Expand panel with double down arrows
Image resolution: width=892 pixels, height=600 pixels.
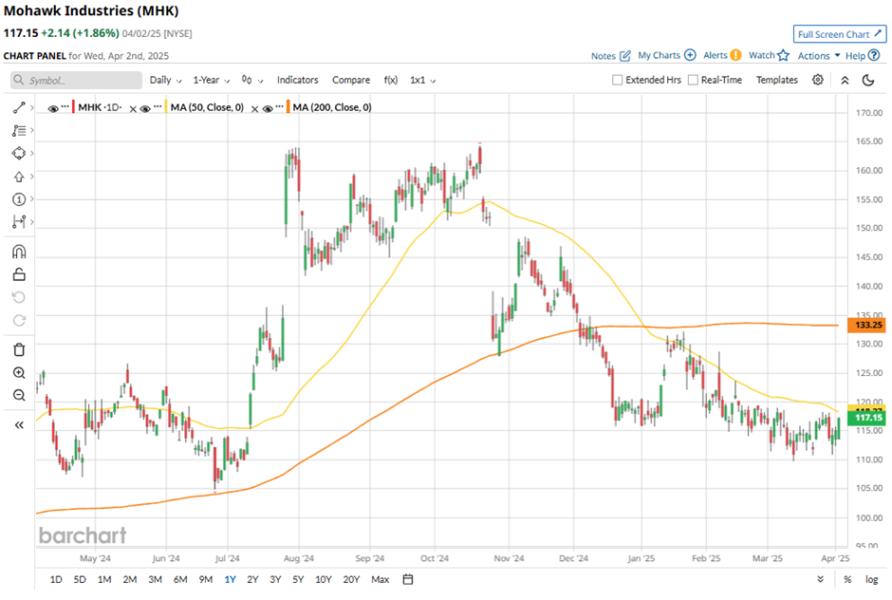coord(820,579)
